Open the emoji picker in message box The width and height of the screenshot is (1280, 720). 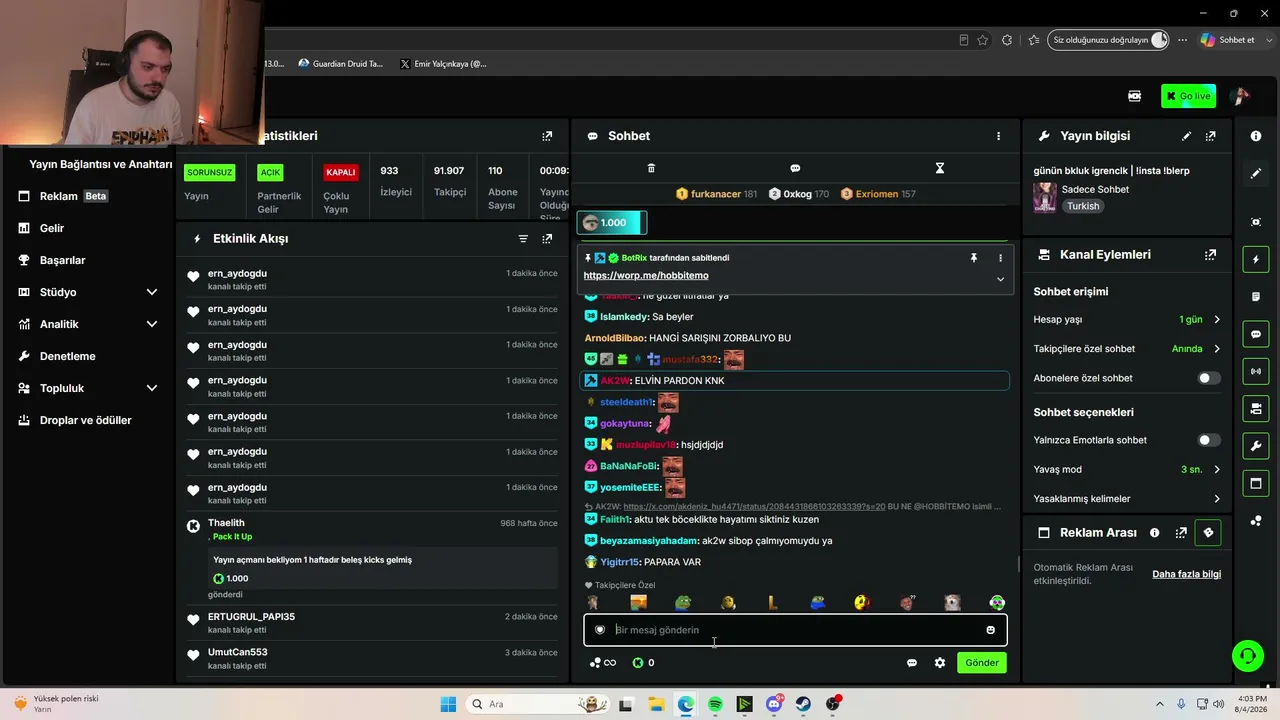[991, 630]
